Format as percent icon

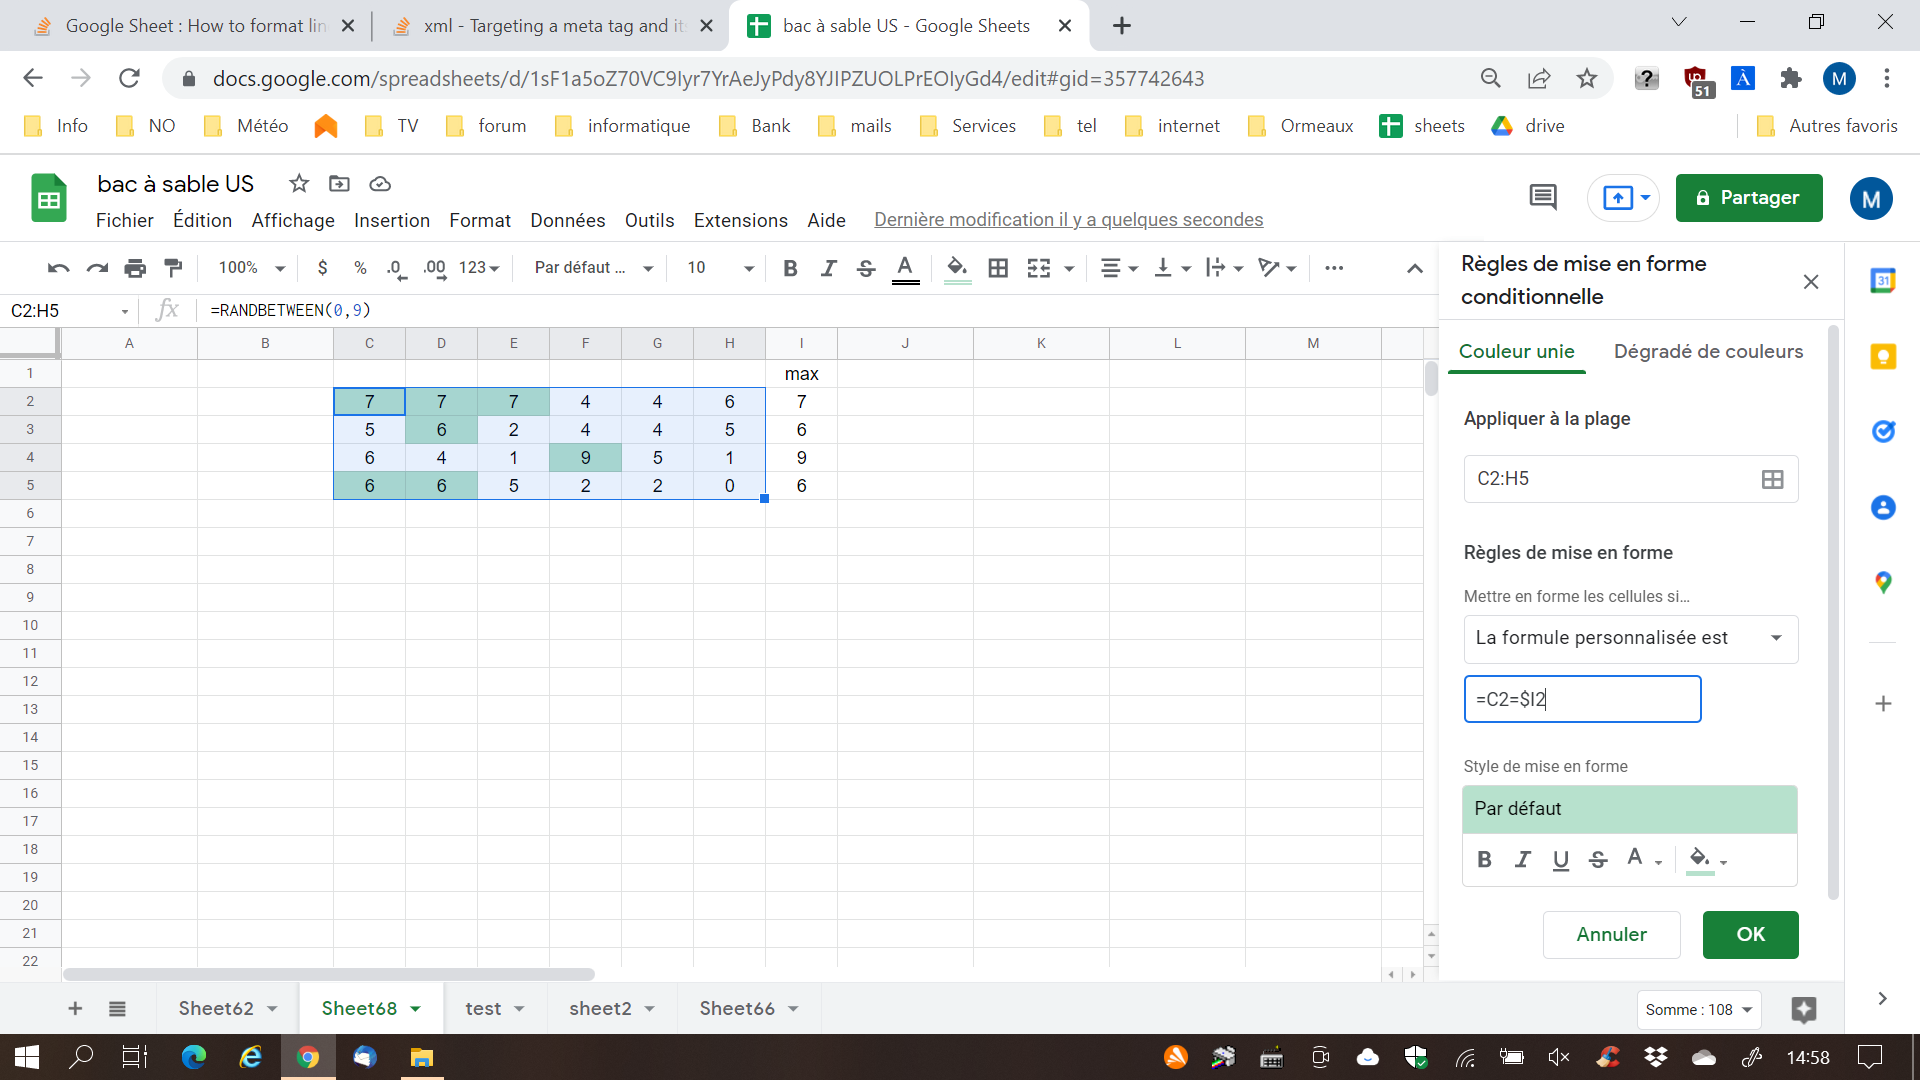click(x=360, y=268)
